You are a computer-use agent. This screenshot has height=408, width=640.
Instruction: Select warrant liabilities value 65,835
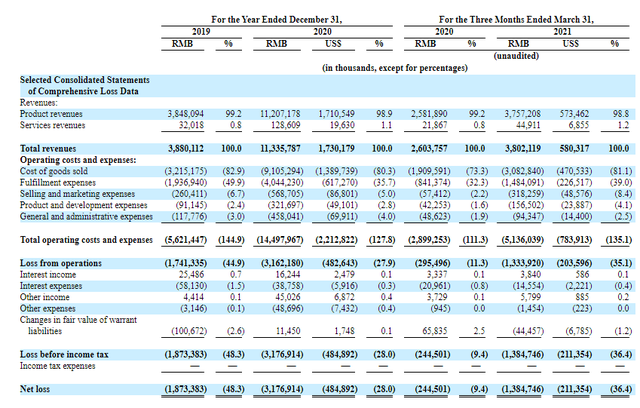click(x=435, y=331)
